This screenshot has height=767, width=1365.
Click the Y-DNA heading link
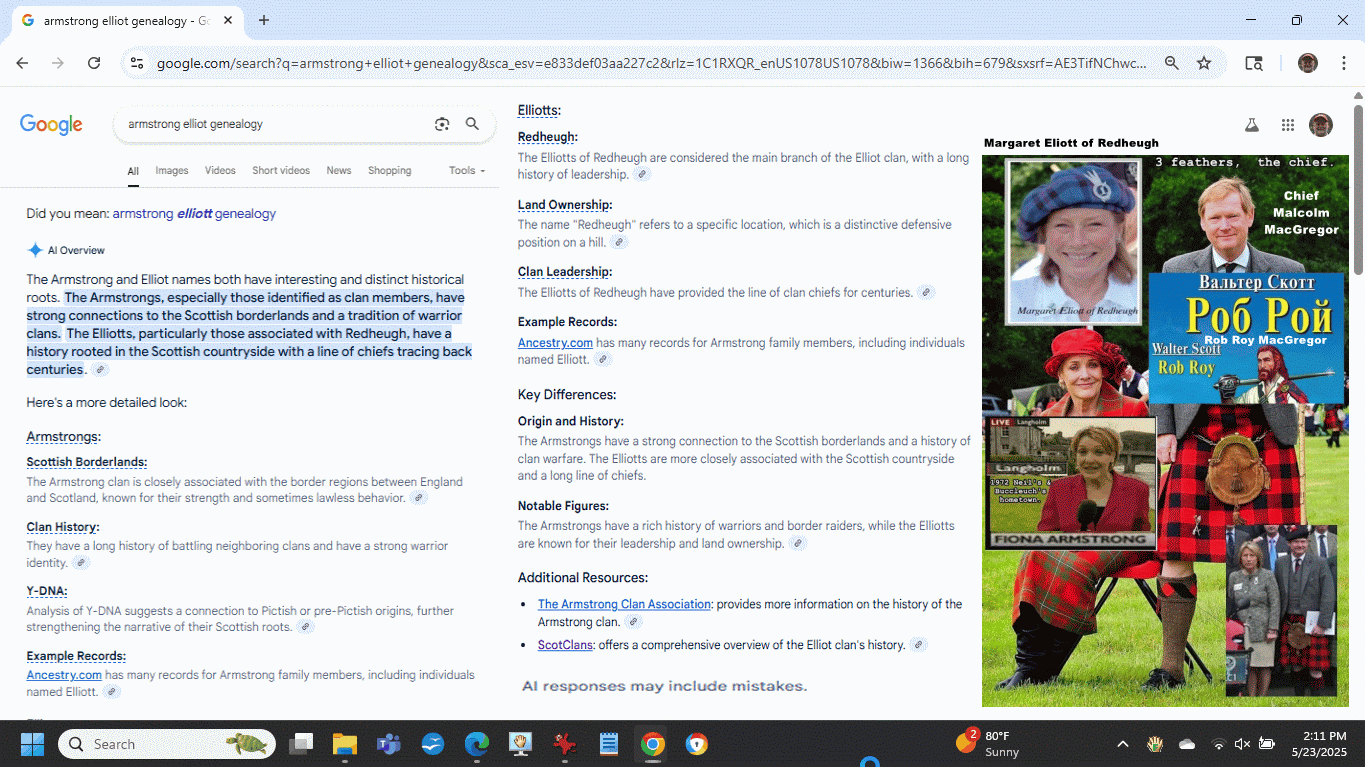pos(46,591)
